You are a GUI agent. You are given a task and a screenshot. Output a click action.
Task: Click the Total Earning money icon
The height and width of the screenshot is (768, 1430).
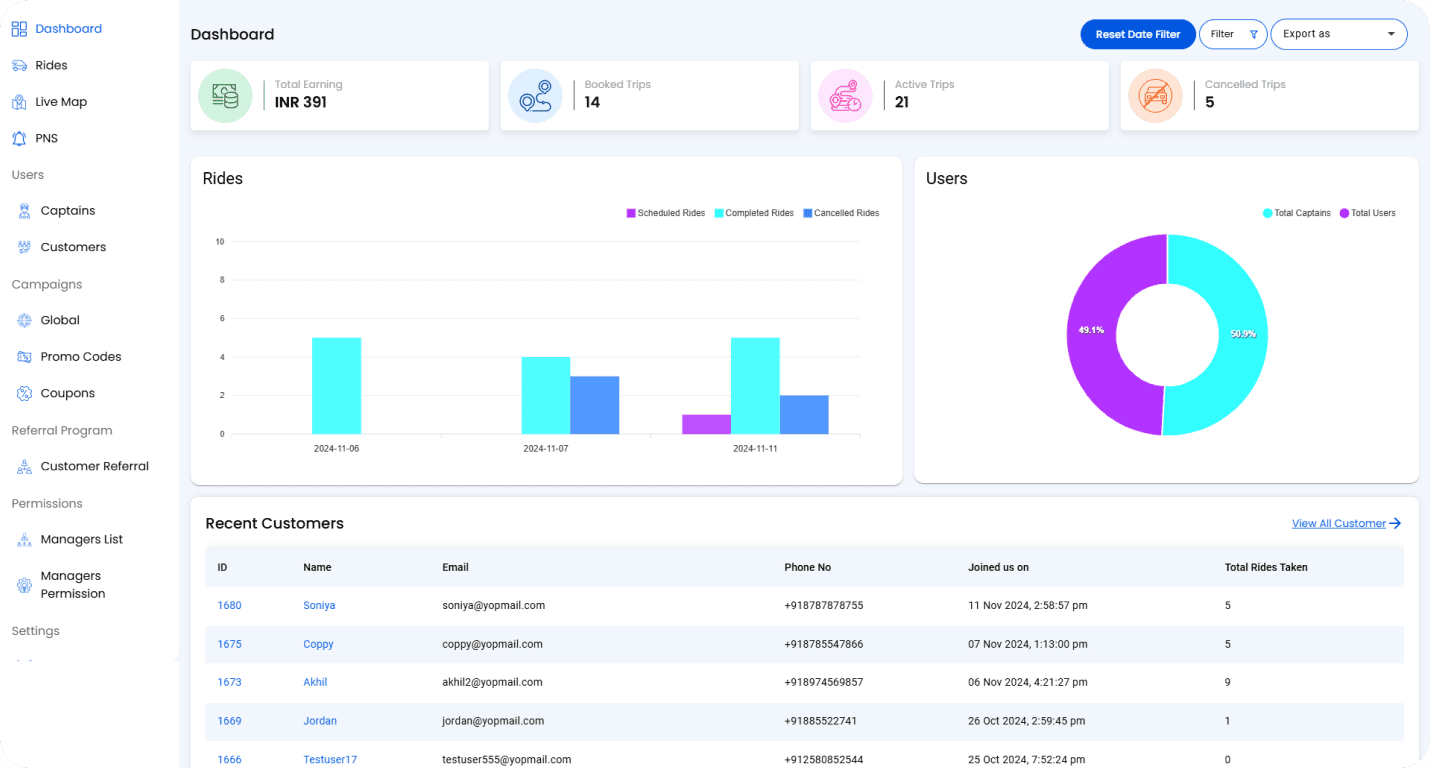(x=225, y=96)
